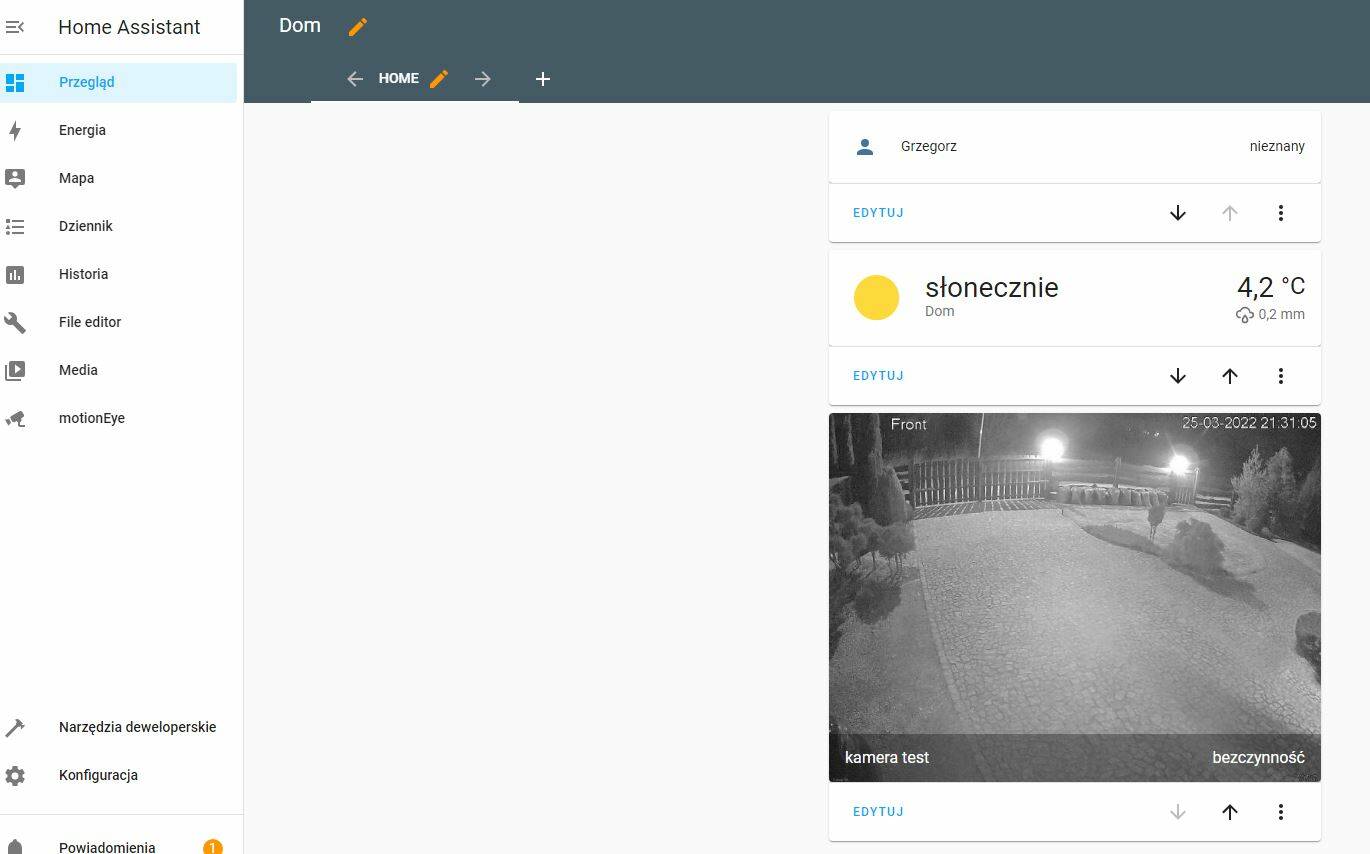Click the Media play icon
Screen dimensions: 1370x854
coord(15,370)
